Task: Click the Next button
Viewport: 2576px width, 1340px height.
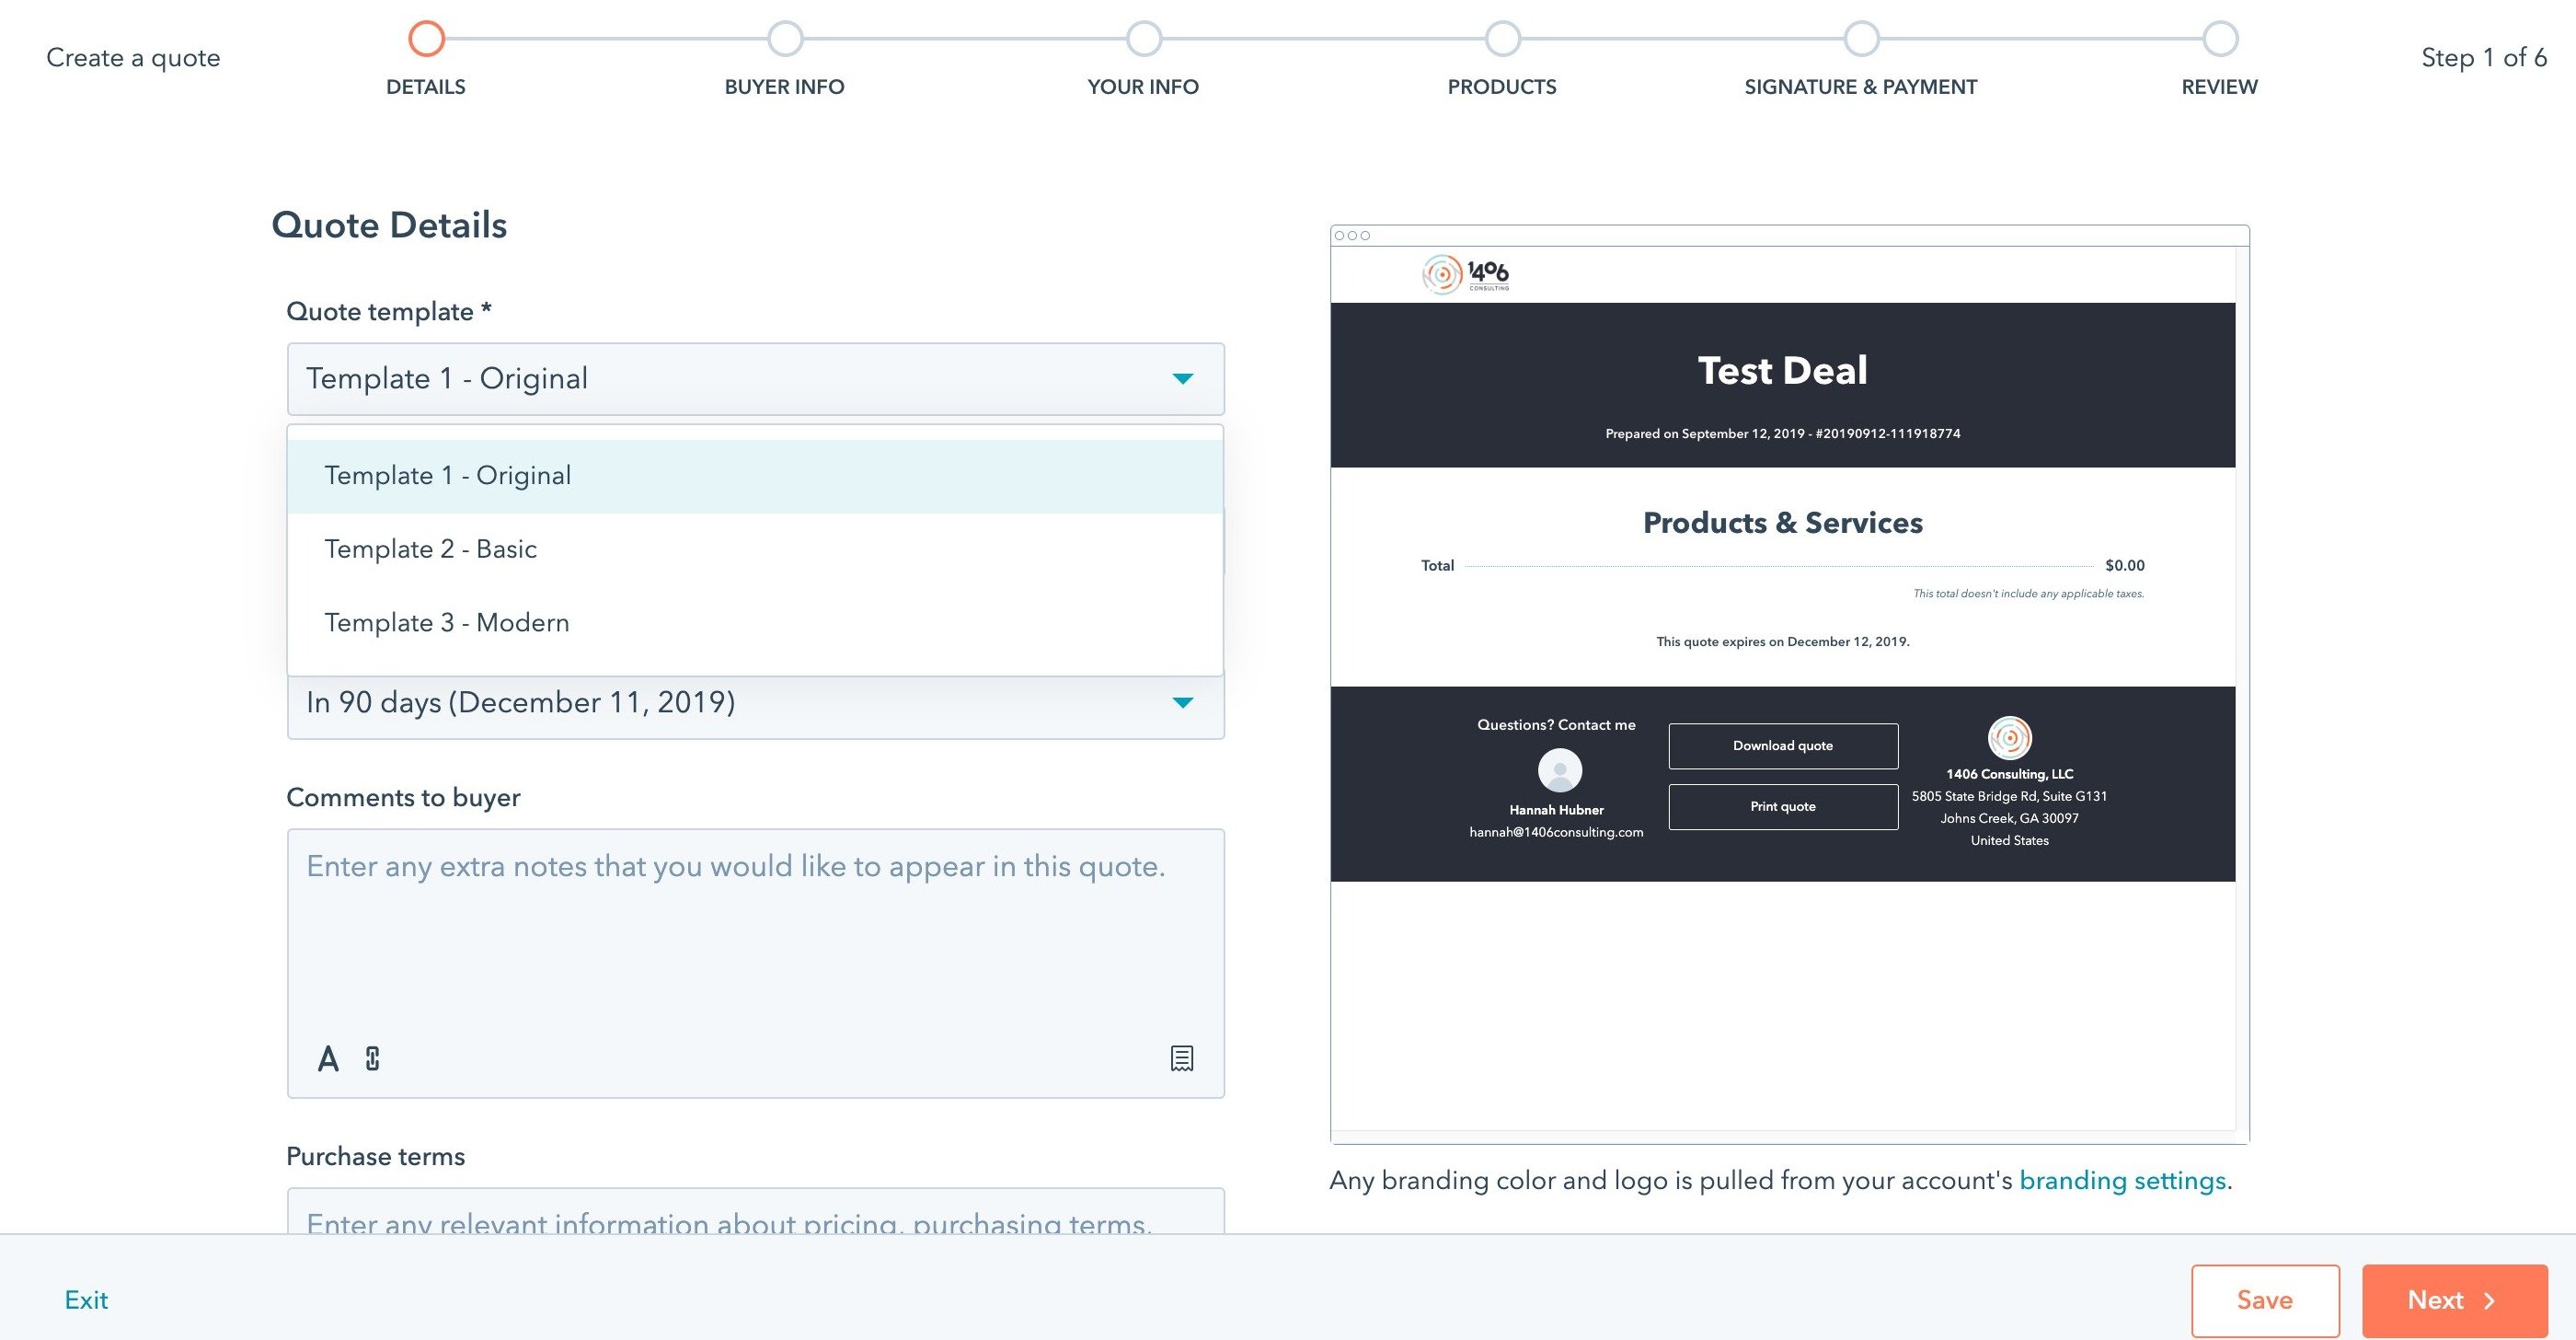Action: [x=2454, y=1299]
